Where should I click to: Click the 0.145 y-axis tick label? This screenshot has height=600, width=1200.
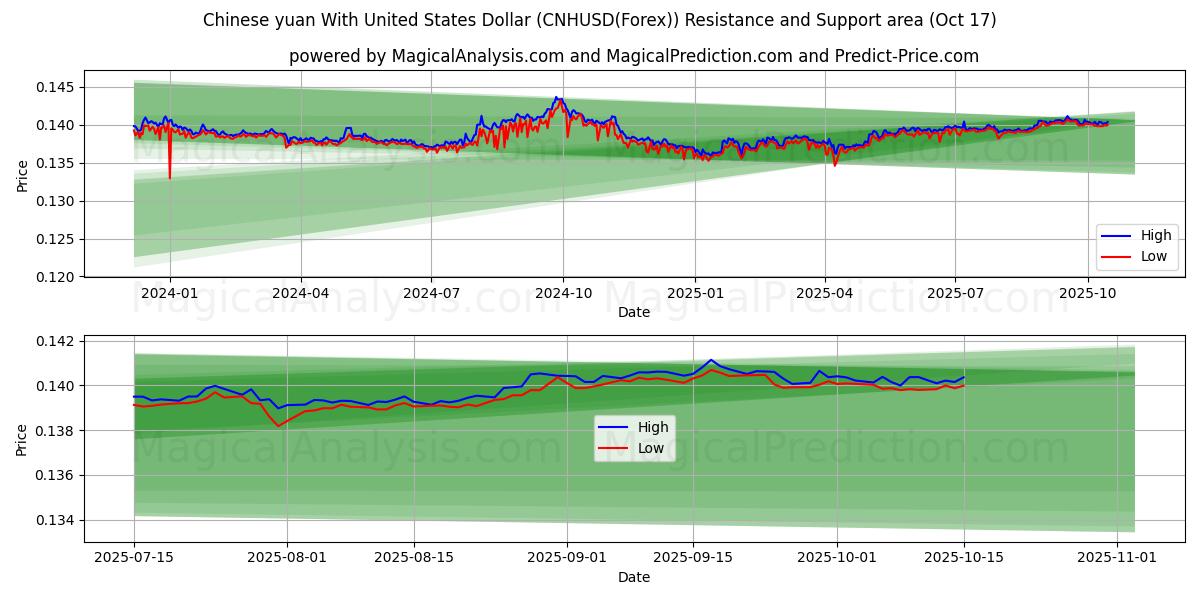57,88
